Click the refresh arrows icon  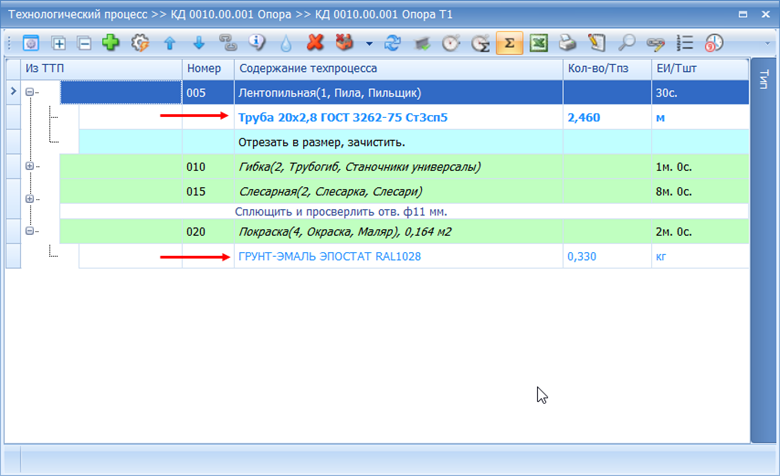392,43
